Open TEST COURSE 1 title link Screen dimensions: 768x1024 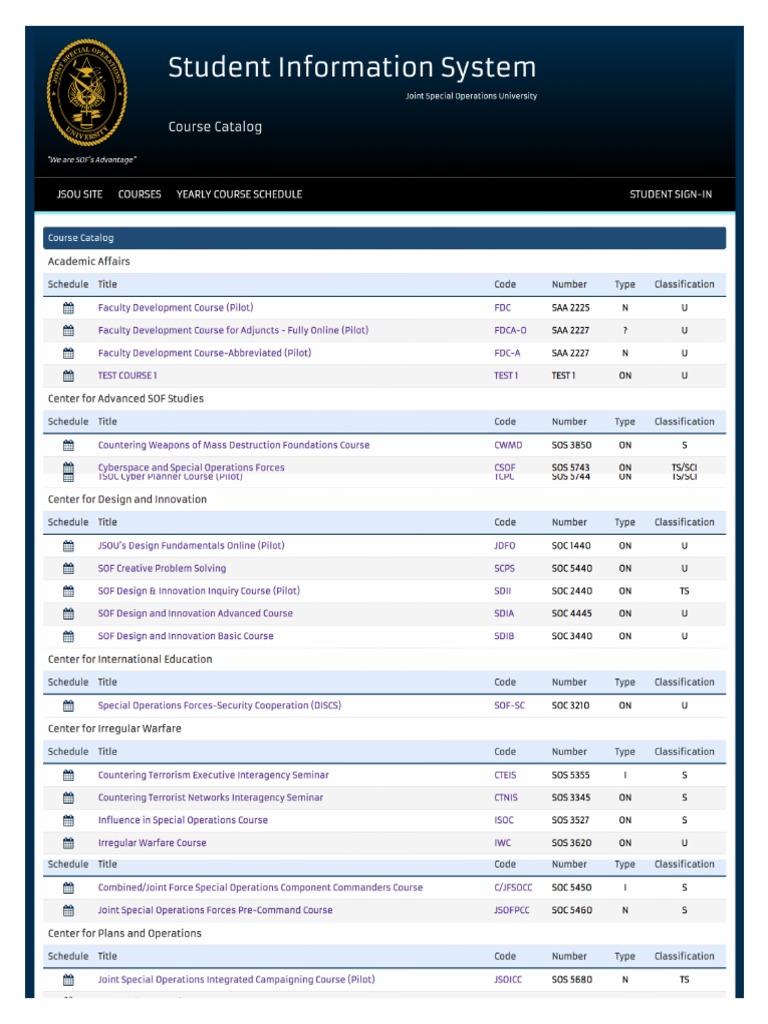point(127,376)
